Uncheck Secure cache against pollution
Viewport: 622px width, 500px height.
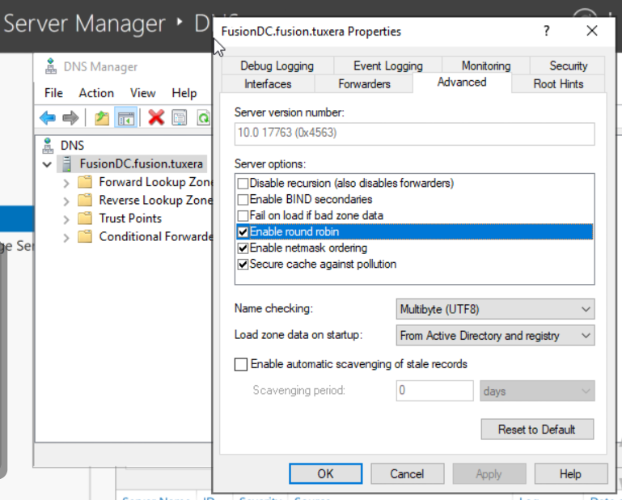(x=242, y=264)
